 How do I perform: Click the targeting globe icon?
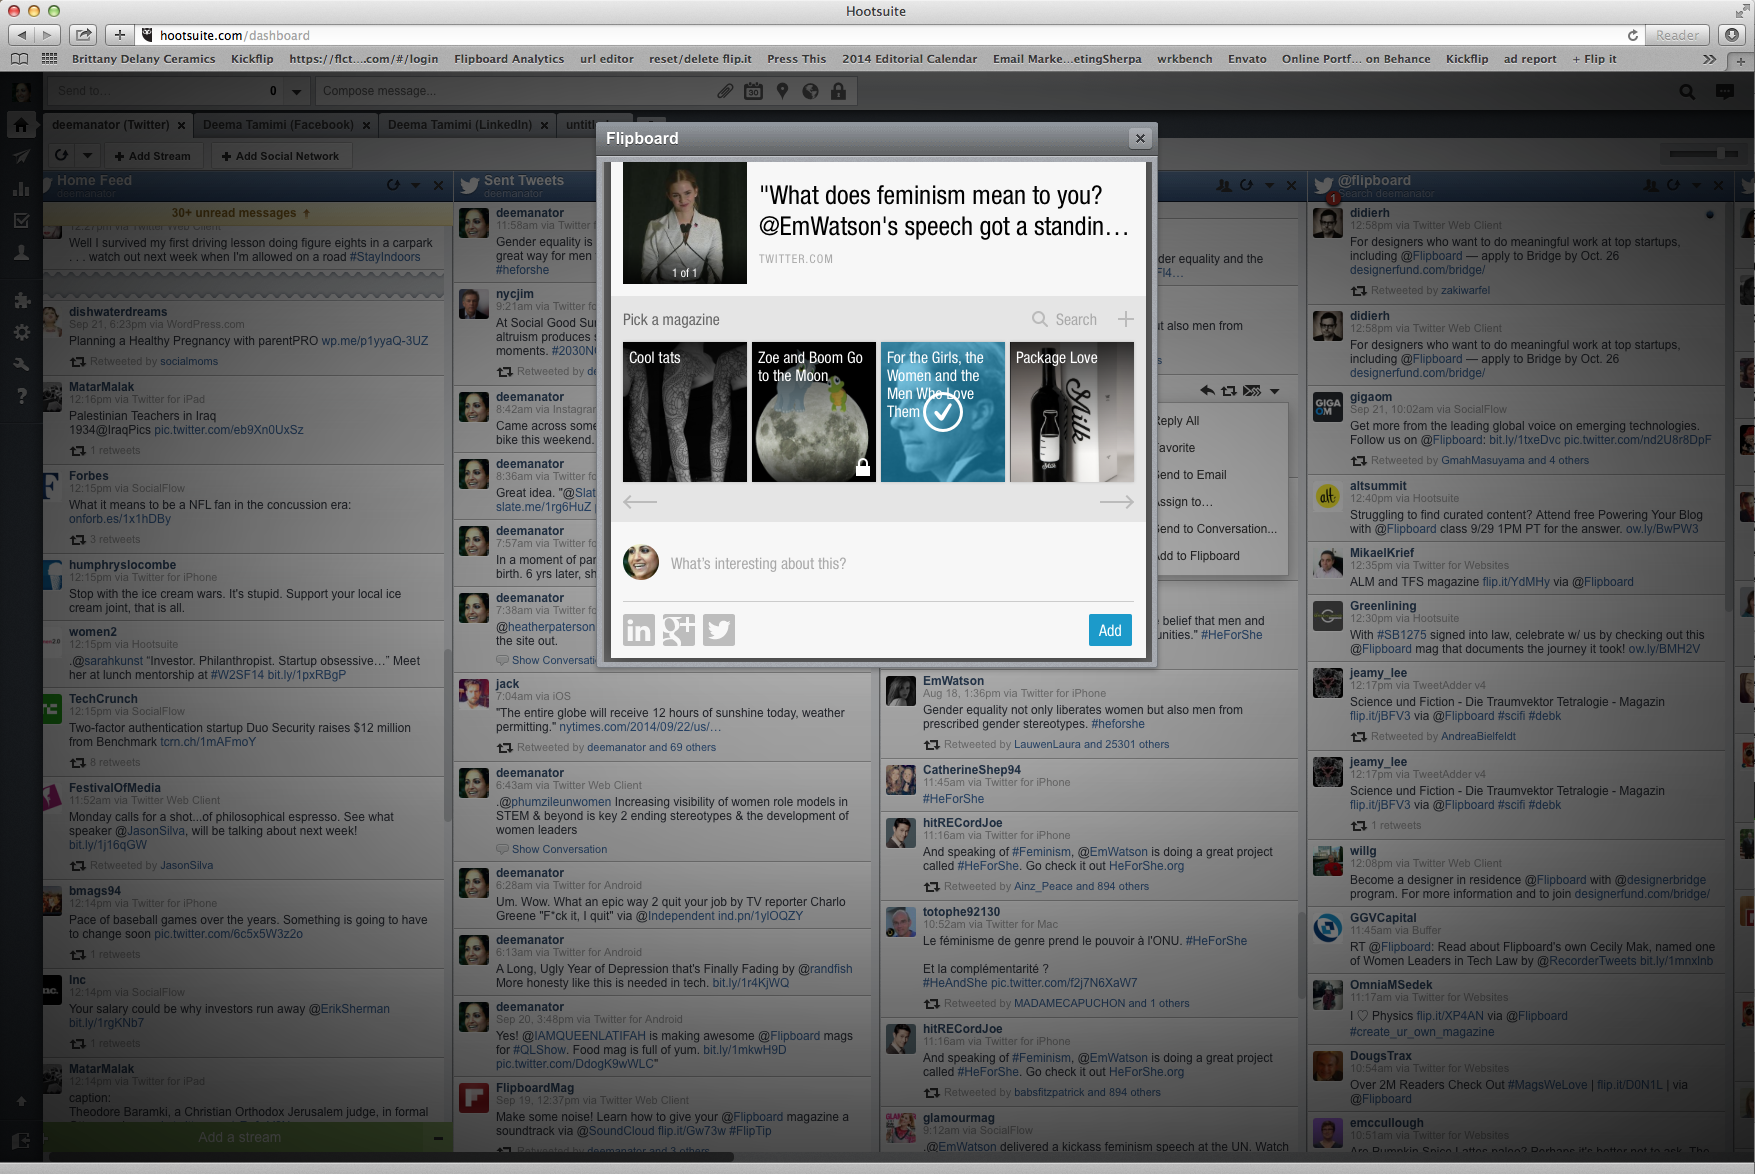[x=810, y=91]
